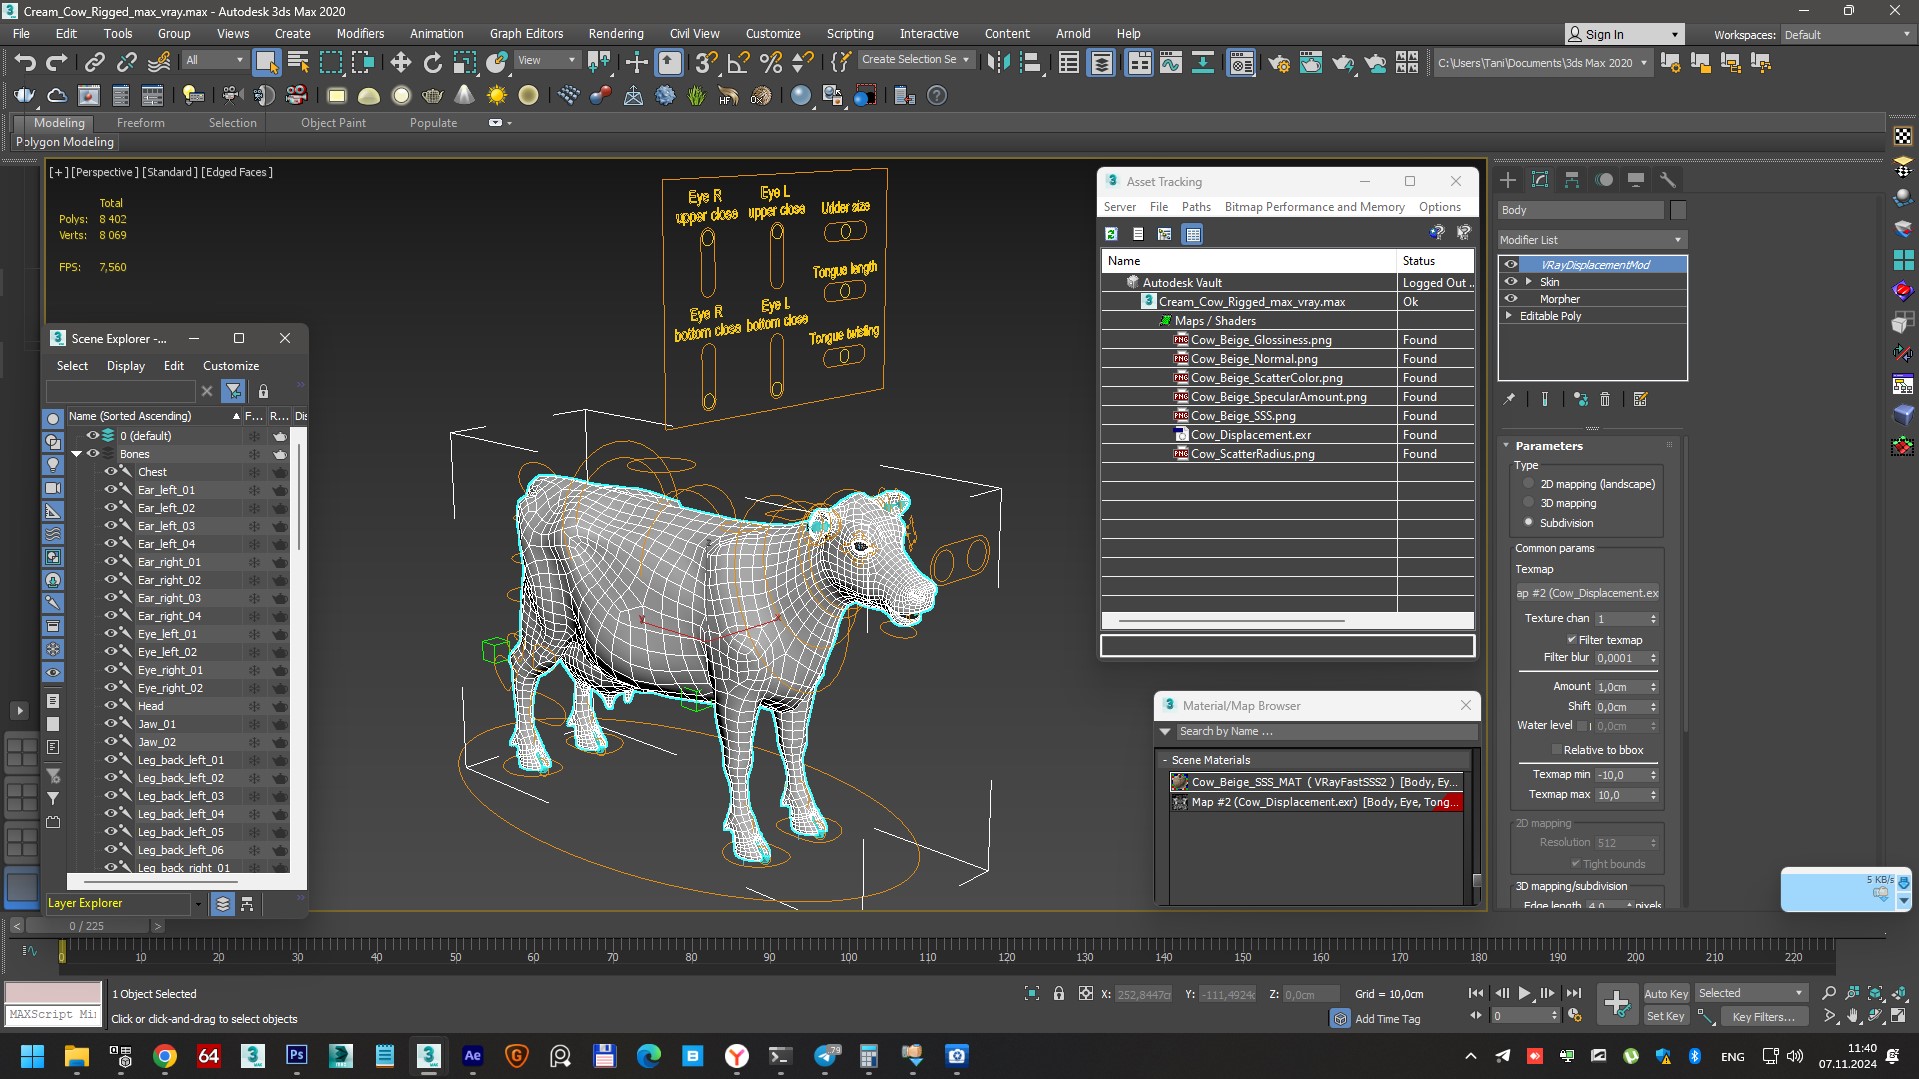Open After Effects from the taskbar
Image resolution: width=1919 pixels, height=1079 pixels.
point(472,1055)
